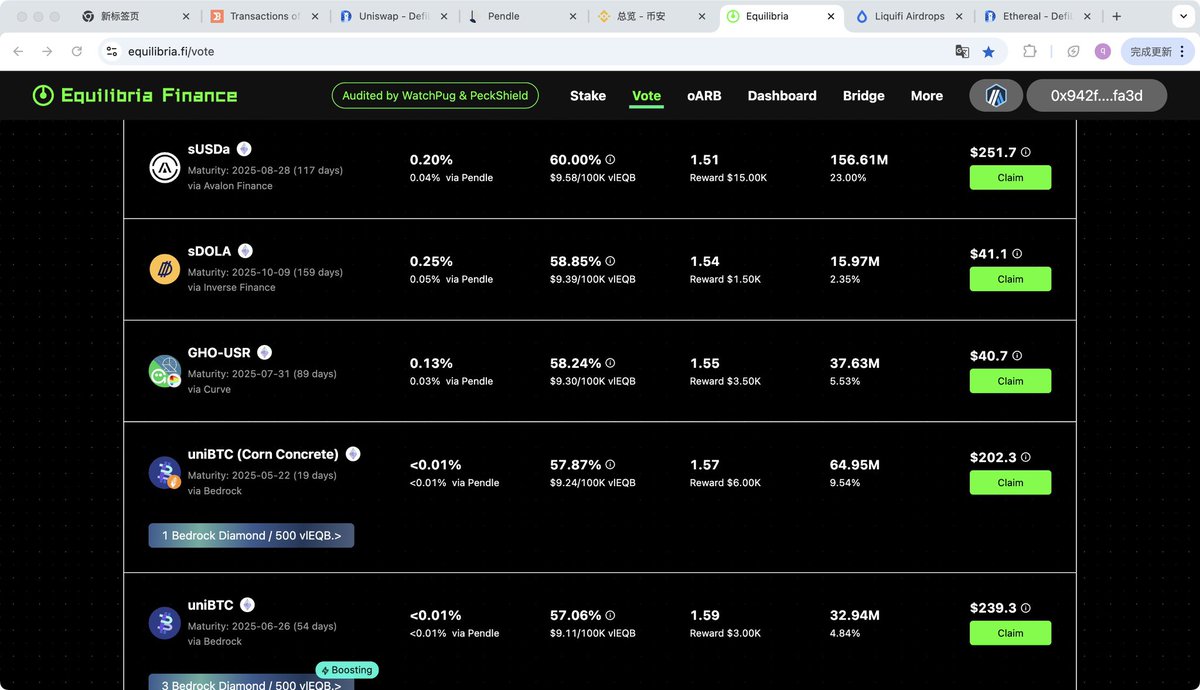This screenshot has width=1200, height=690.
Task: Select the Vote navigation item
Action: tap(647, 96)
